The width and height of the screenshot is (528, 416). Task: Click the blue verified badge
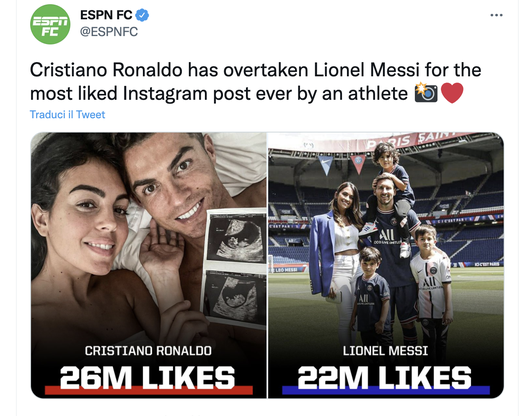tap(142, 15)
